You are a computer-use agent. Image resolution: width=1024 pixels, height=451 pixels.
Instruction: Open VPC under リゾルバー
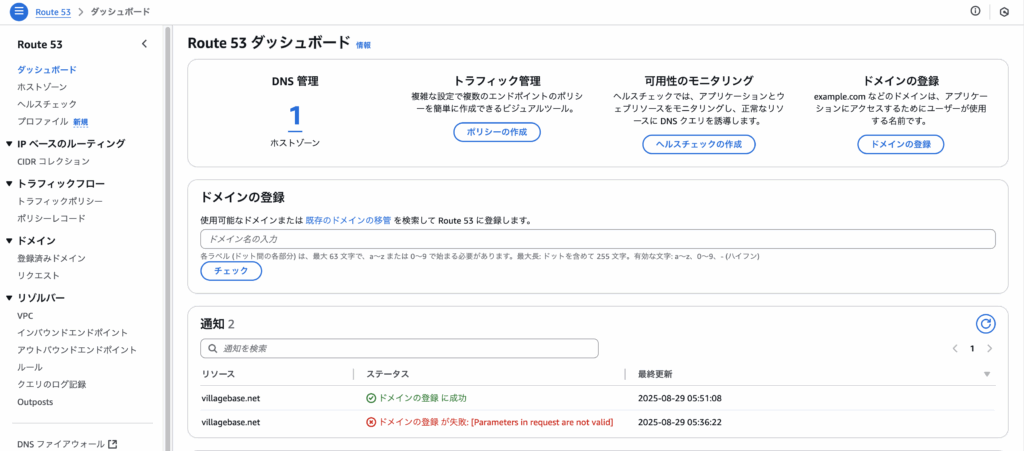point(25,316)
